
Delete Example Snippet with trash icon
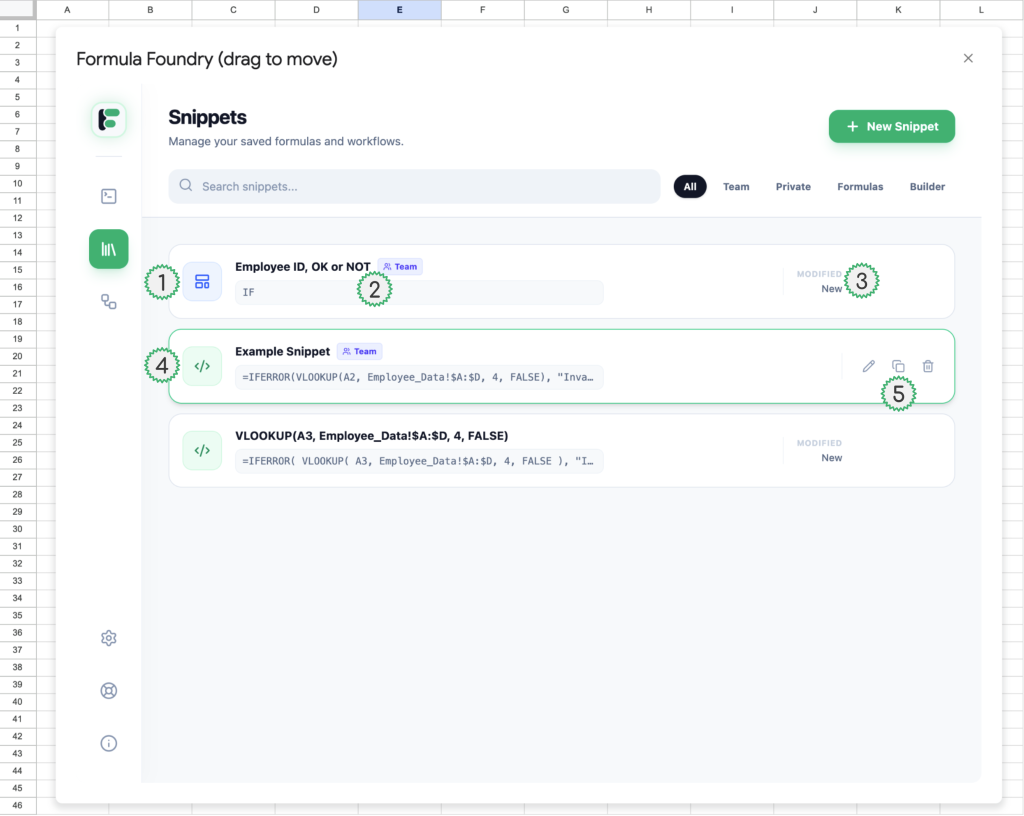[928, 366]
